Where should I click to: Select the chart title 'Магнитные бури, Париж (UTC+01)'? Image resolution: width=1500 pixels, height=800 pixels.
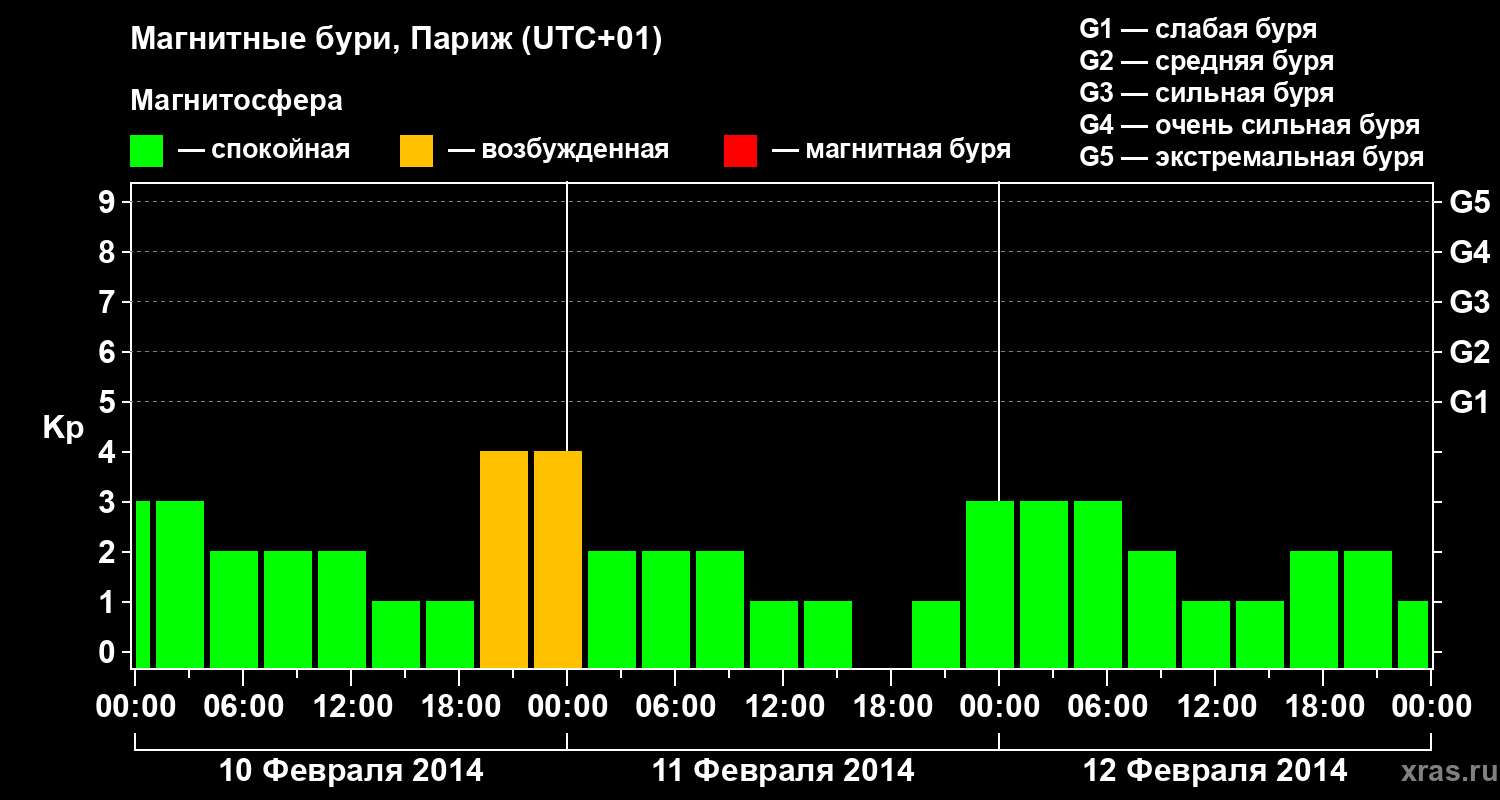pos(396,41)
